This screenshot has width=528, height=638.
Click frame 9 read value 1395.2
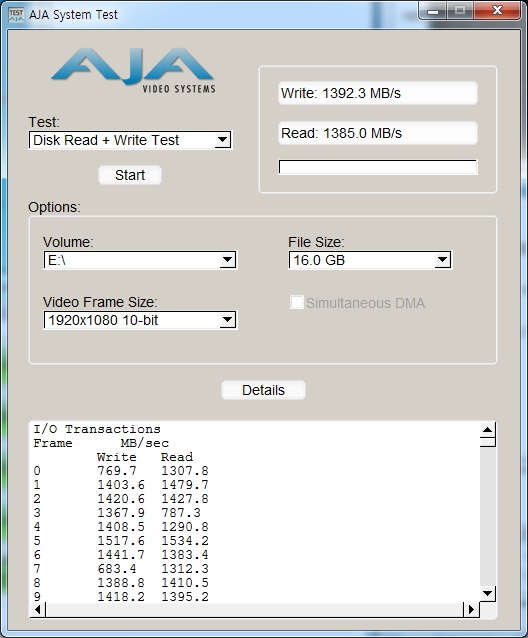(x=185, y=596)
